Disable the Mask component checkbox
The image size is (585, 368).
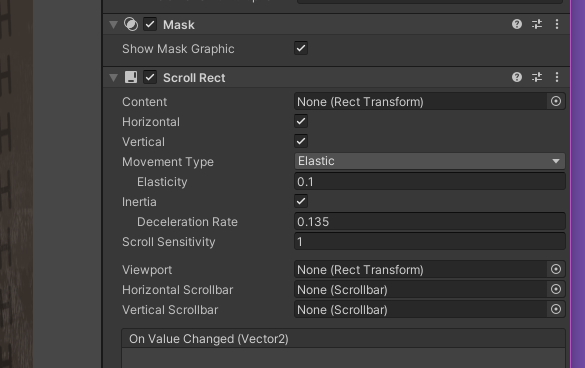[x=150, y=25]
